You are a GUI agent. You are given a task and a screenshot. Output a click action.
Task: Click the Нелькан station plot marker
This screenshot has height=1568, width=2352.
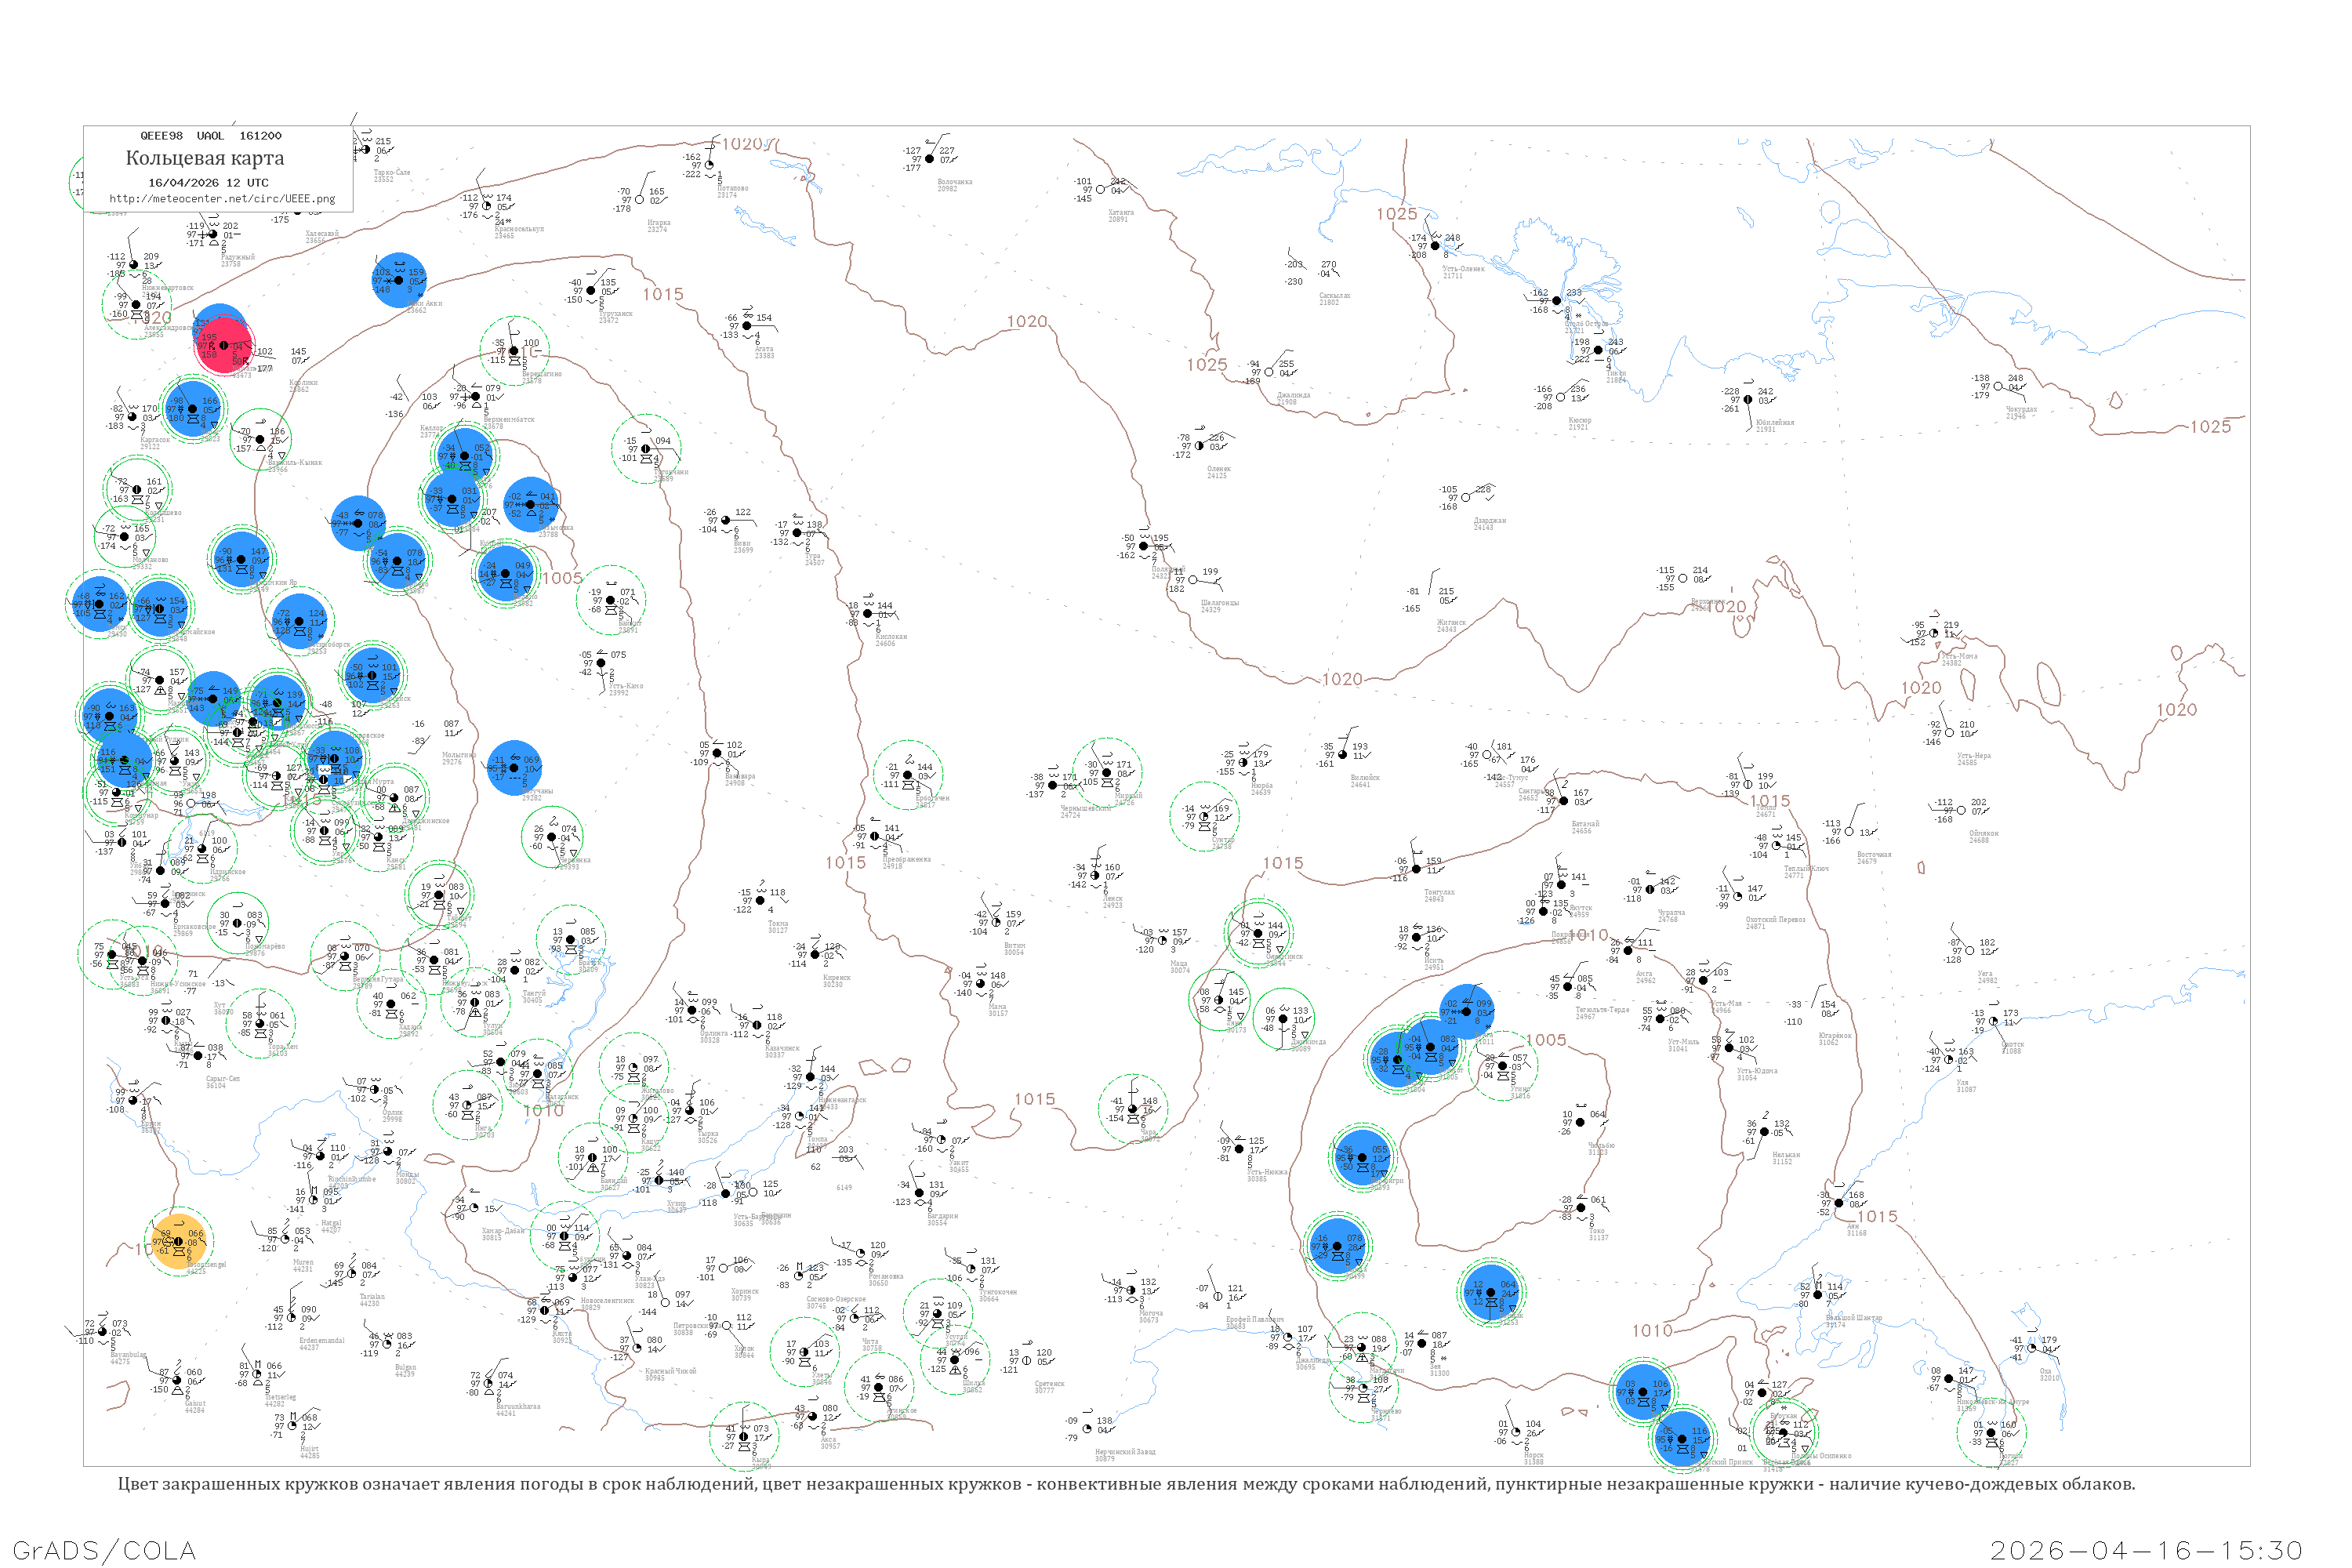[x=1764, y=1132]
